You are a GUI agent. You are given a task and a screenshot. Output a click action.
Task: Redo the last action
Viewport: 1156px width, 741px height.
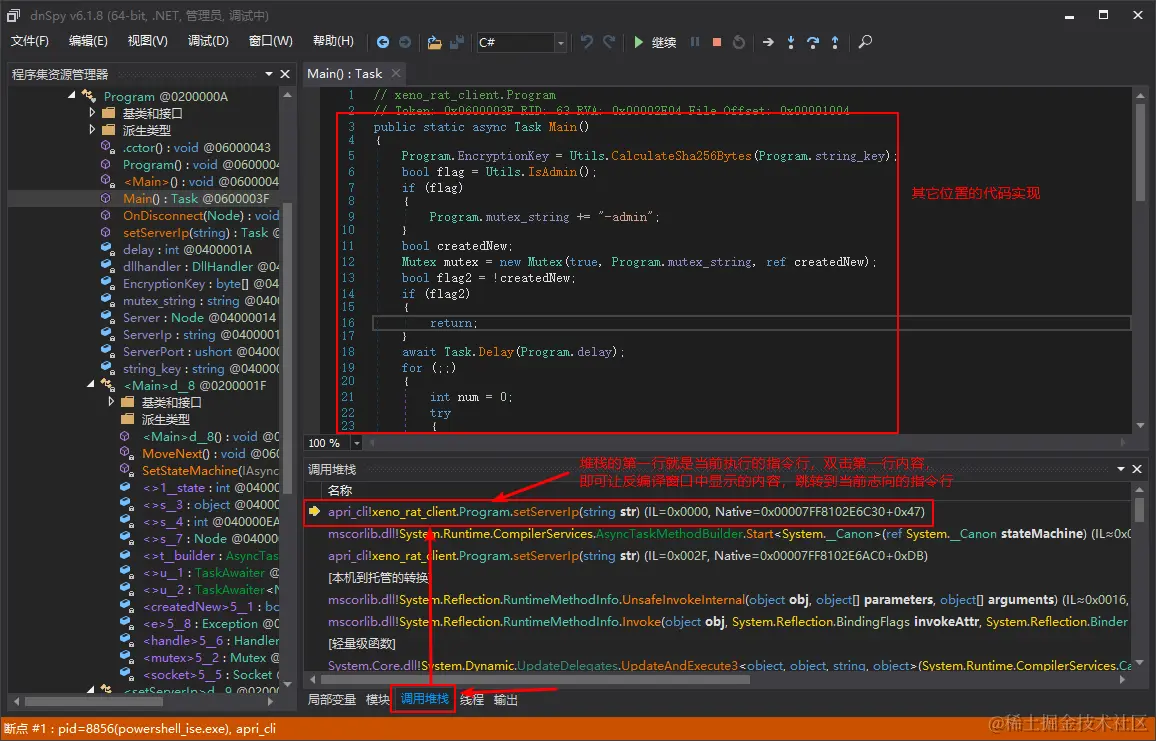609,42
